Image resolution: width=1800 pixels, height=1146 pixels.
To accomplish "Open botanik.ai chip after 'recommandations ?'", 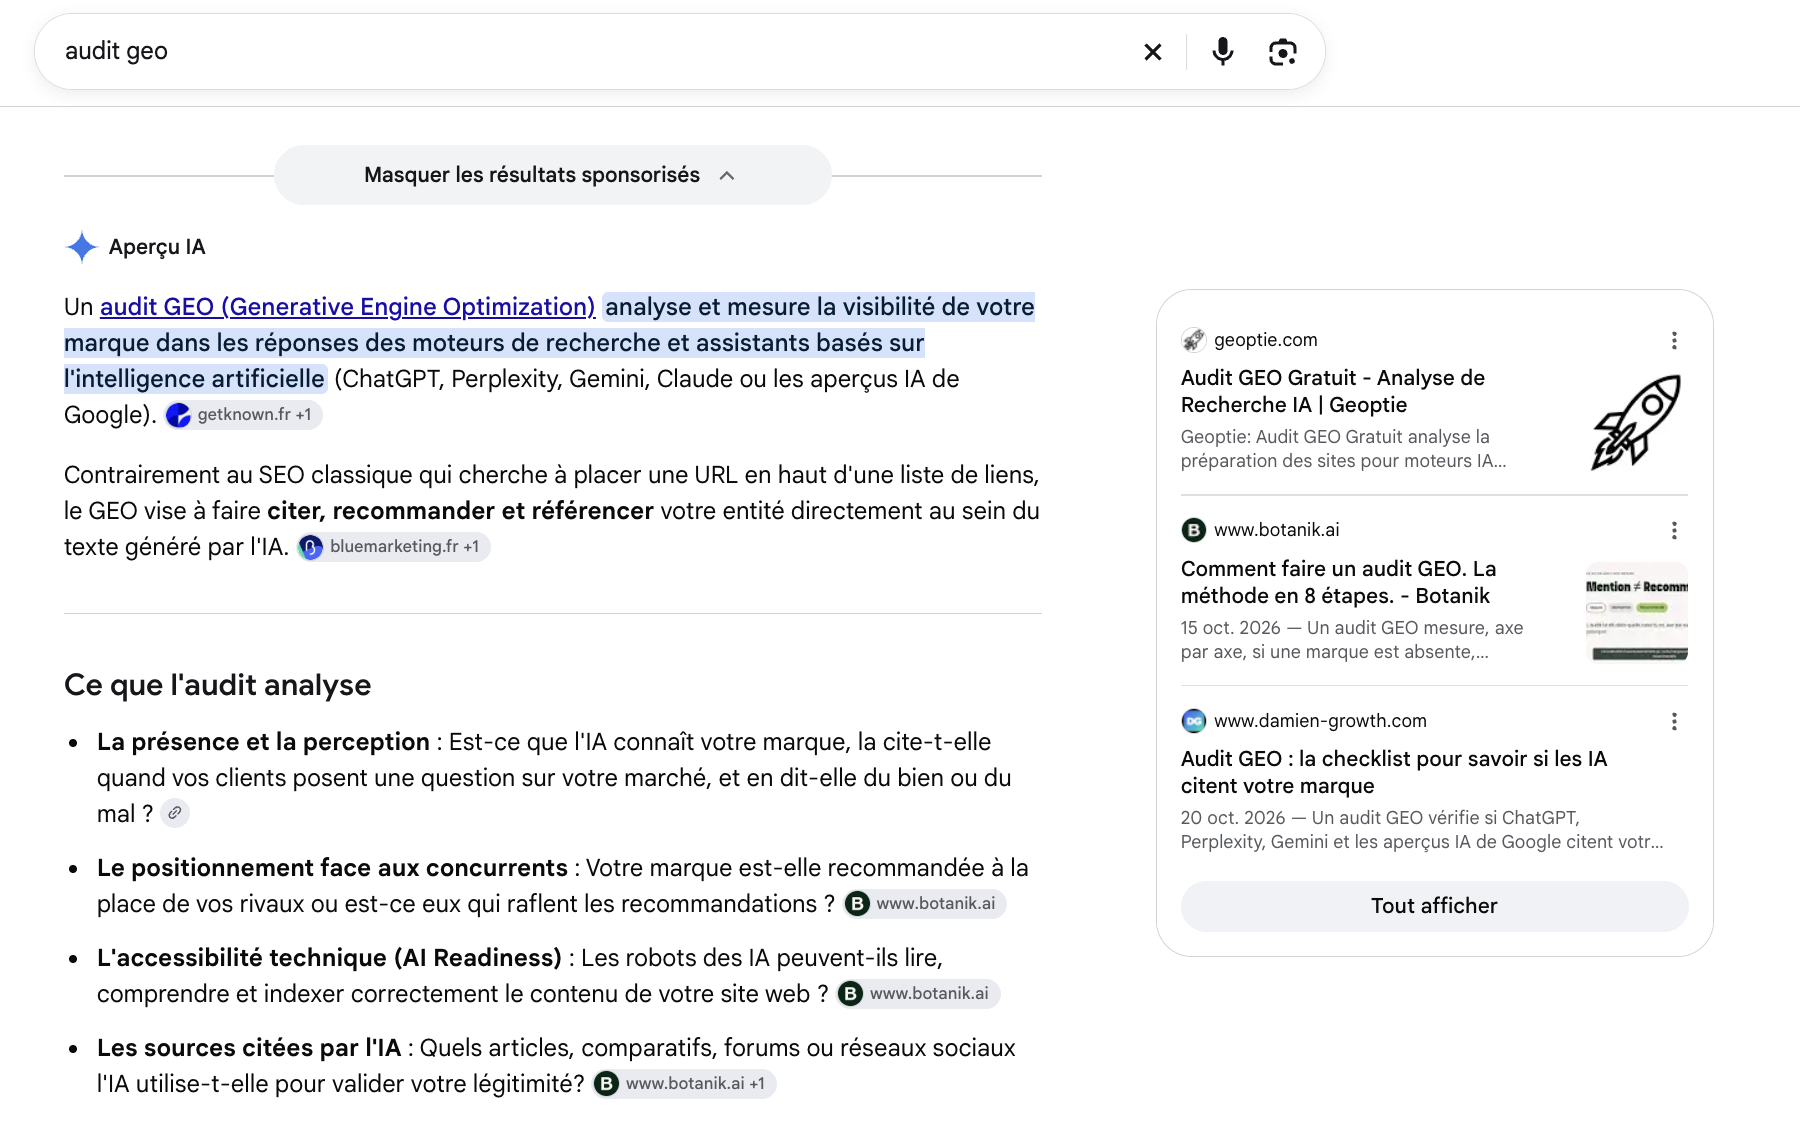I will pyautogui.click(x=925, y=904).
